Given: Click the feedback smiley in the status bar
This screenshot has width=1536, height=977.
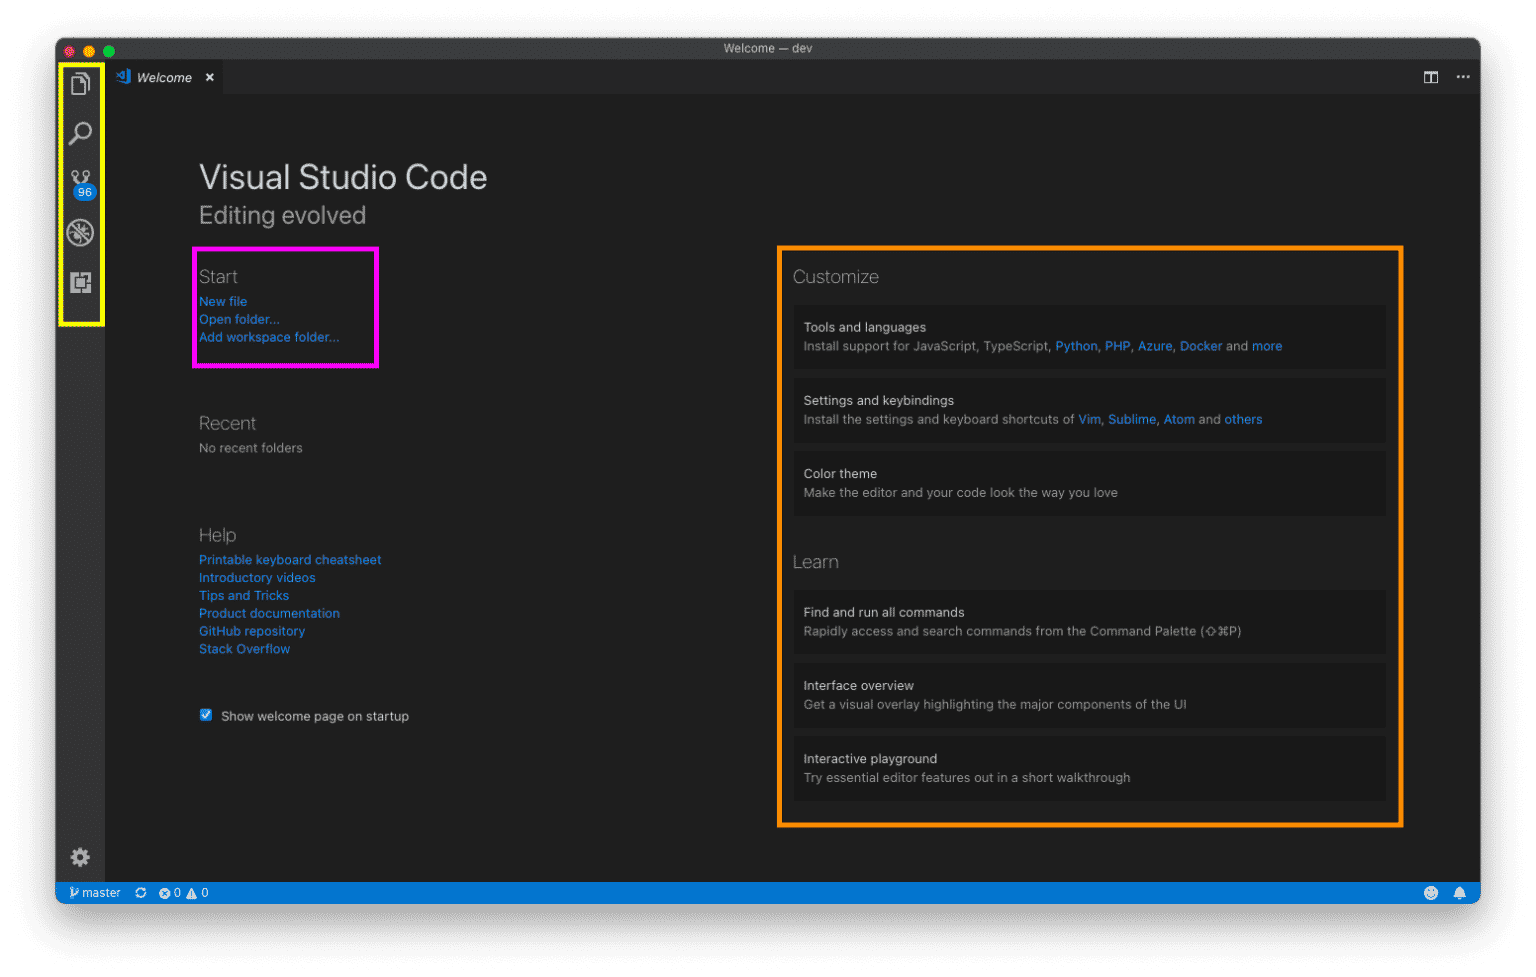Looking at the screenshot, I should point(1430,892).
